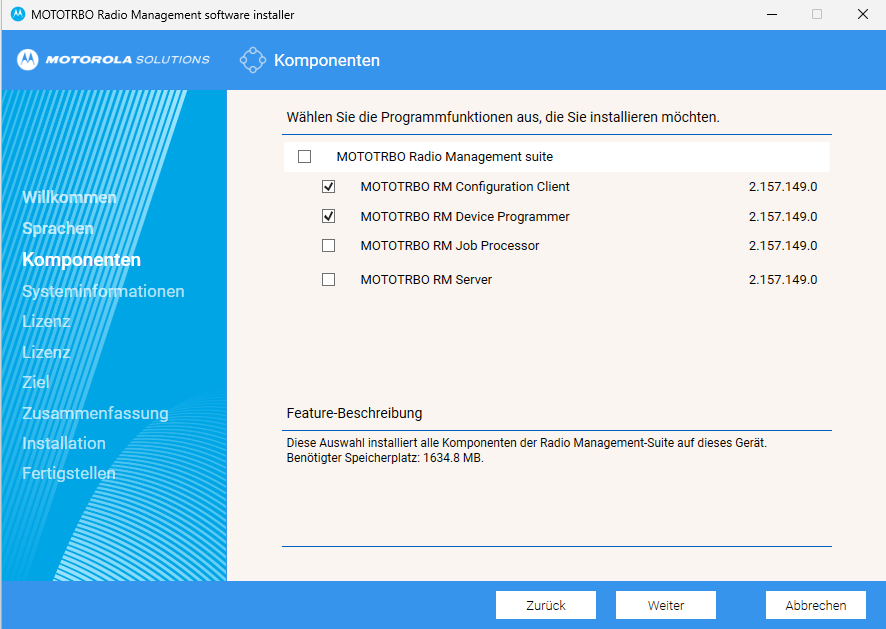Click the Motorola app icon in title bar
The width and height of the screenshot is (886, 629).
click(x=18, y=14)
